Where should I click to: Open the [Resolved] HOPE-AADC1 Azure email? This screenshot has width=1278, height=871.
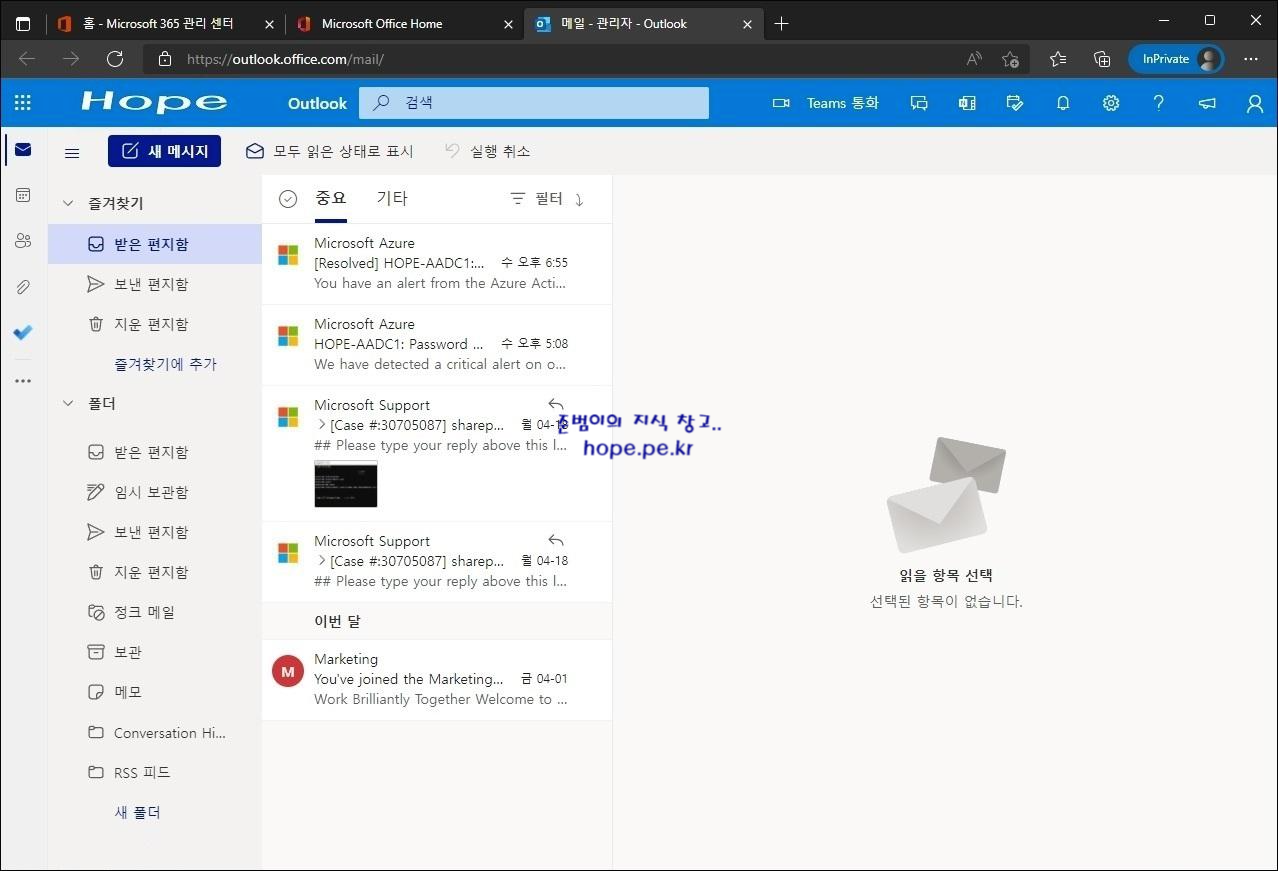pos(437,264)
